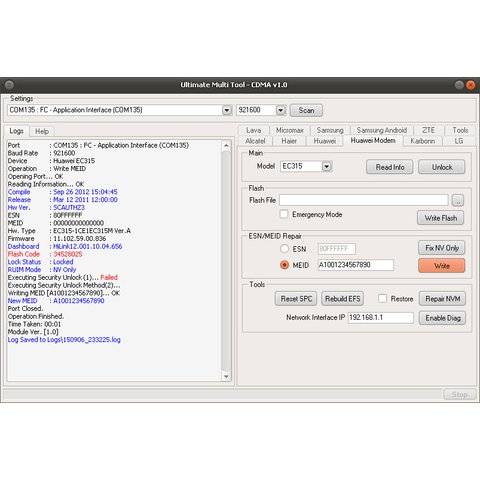This screenshot has width=480, height=480.
Task: Open the baud rate 921600 dropdown
Action: [x=281, y=110]
